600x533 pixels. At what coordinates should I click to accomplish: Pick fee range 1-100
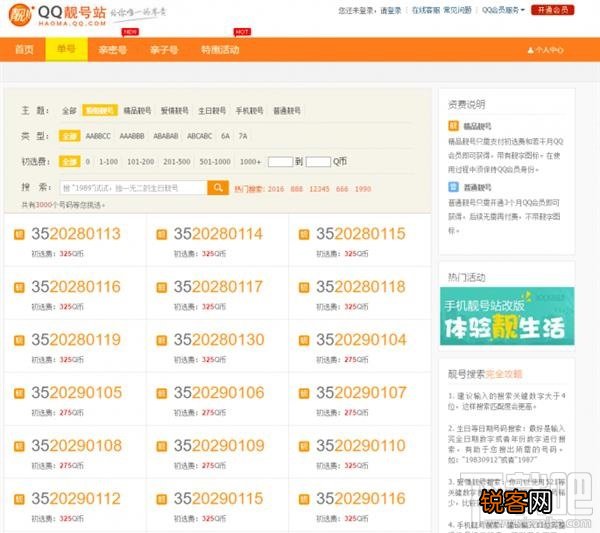[108, 162]
